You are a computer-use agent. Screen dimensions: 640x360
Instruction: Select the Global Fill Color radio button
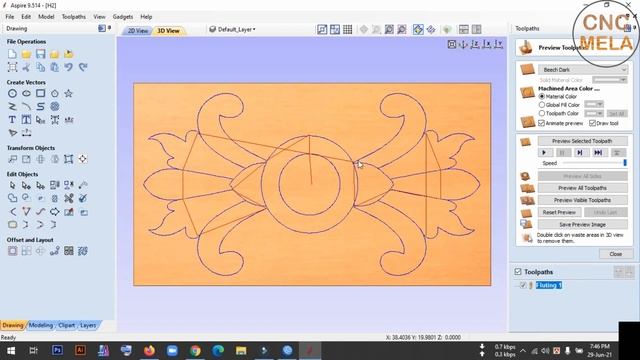pyautogui.click(x=542, y=105)
